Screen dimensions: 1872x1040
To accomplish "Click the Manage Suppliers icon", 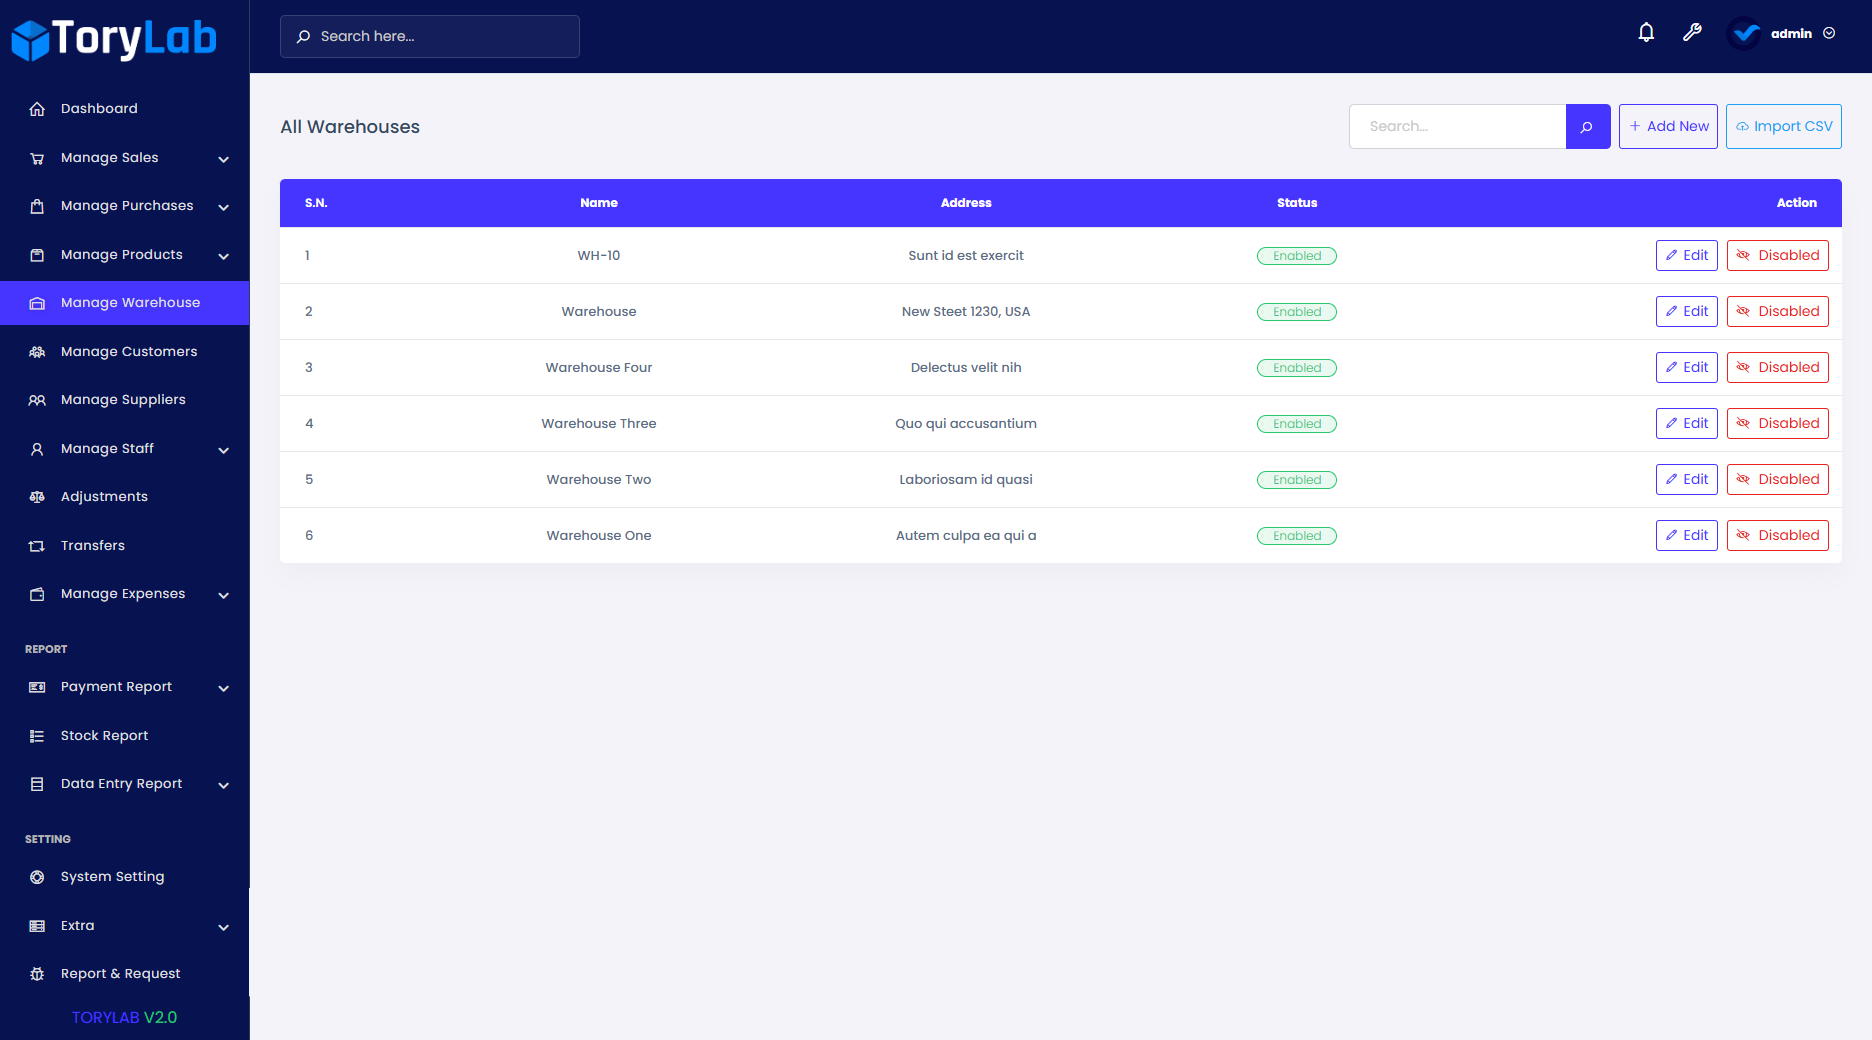I will 37,399.
